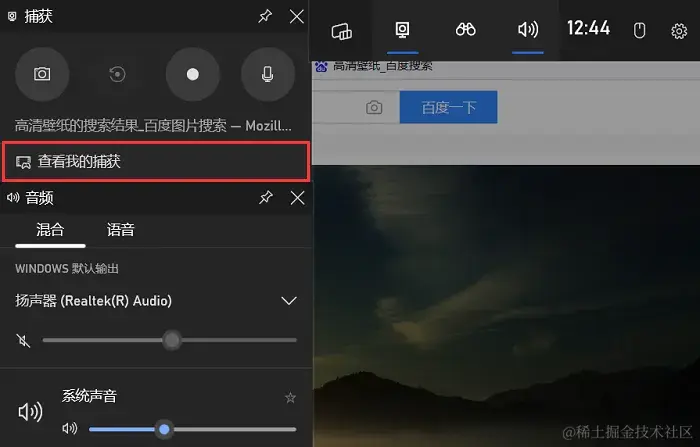The height and width of the screenshot is (447, 700).
Task: Click the 12:44 clock in Game Bar
Action: (x=588, y=29)
